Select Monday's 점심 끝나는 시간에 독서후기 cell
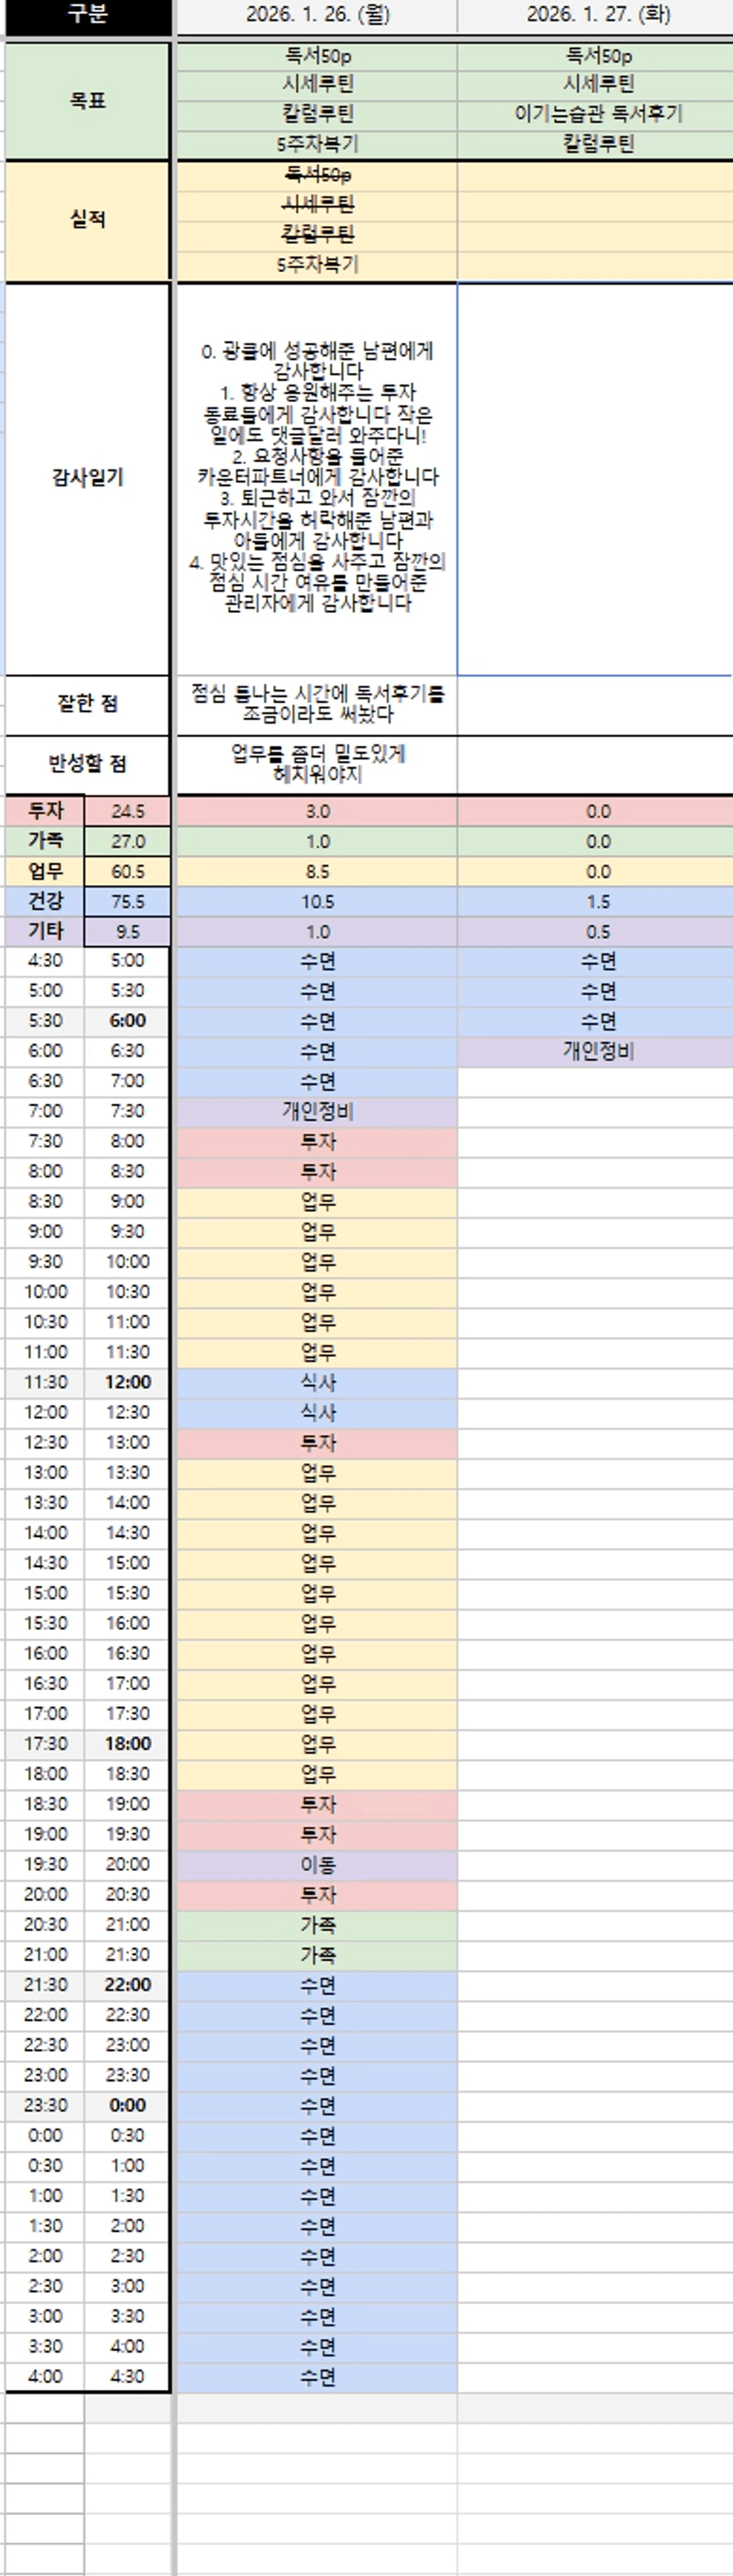 coord(317,705)
